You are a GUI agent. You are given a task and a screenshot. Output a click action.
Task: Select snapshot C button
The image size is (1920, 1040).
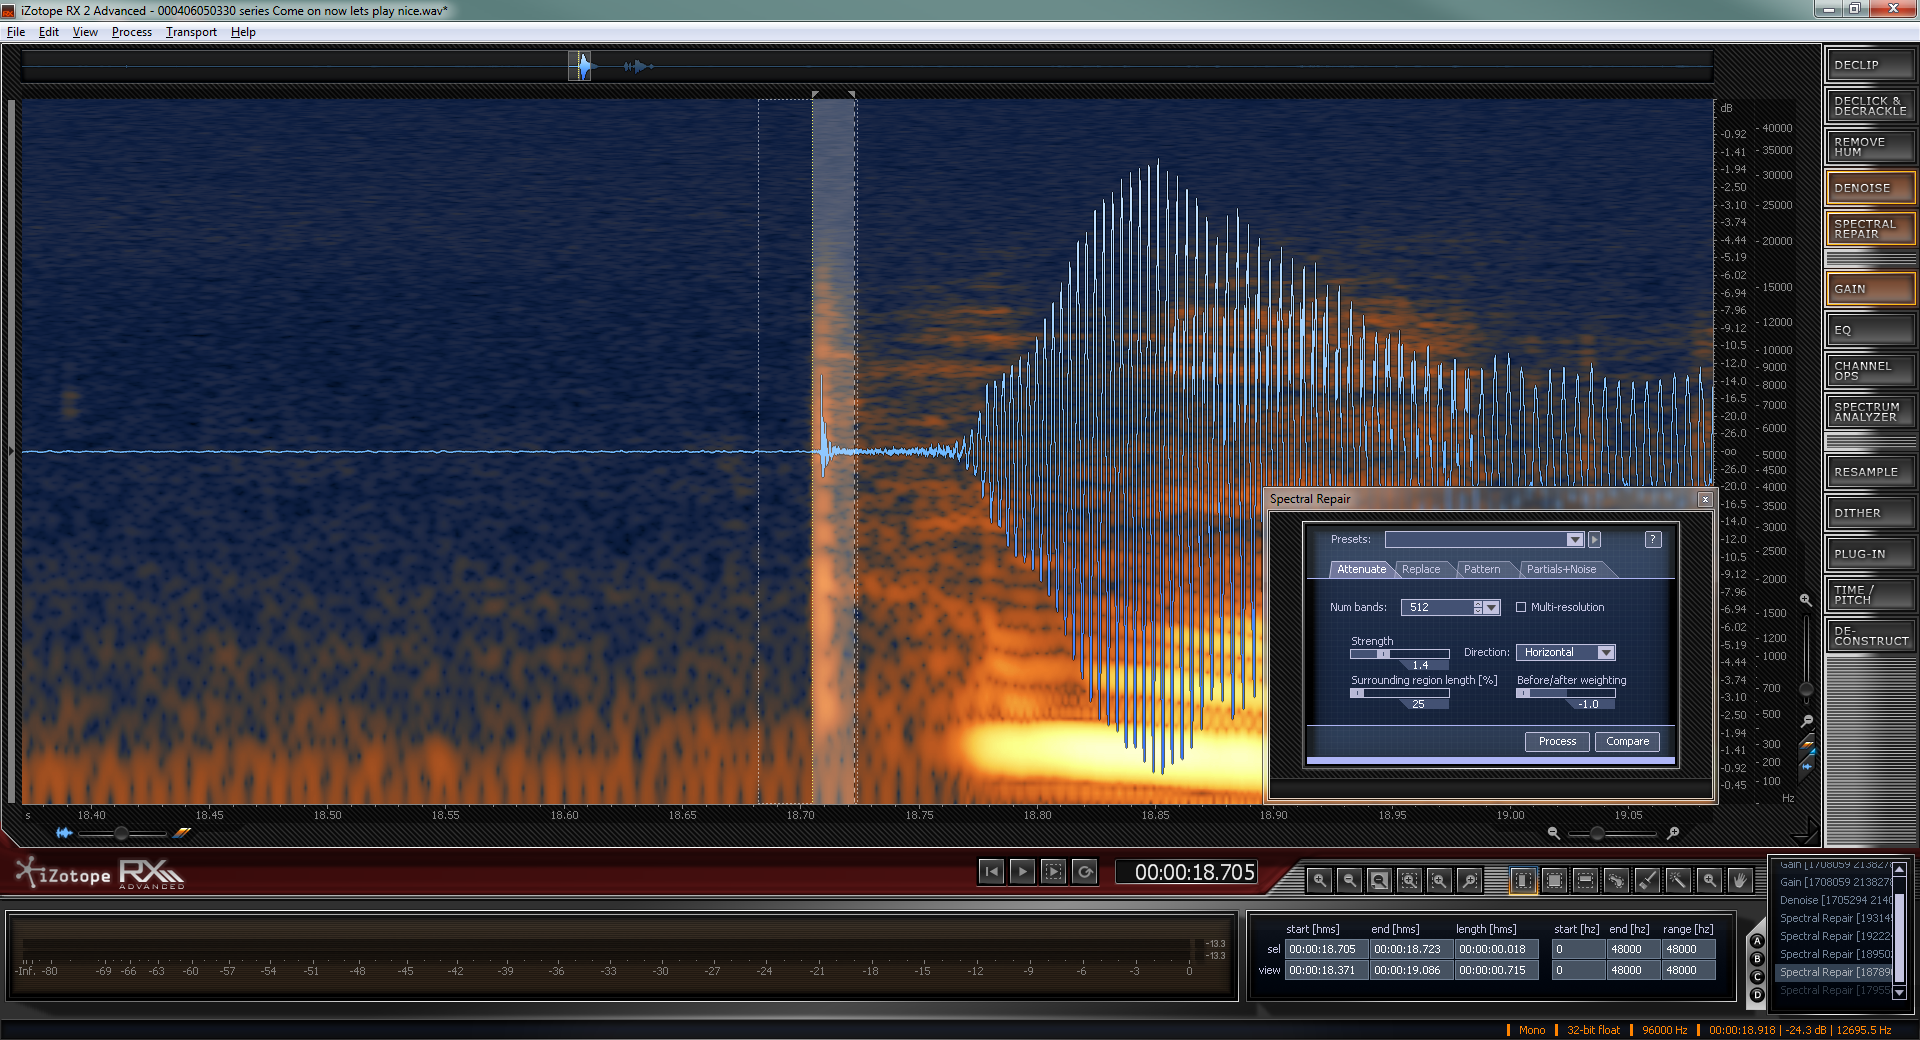(1757, 977)
